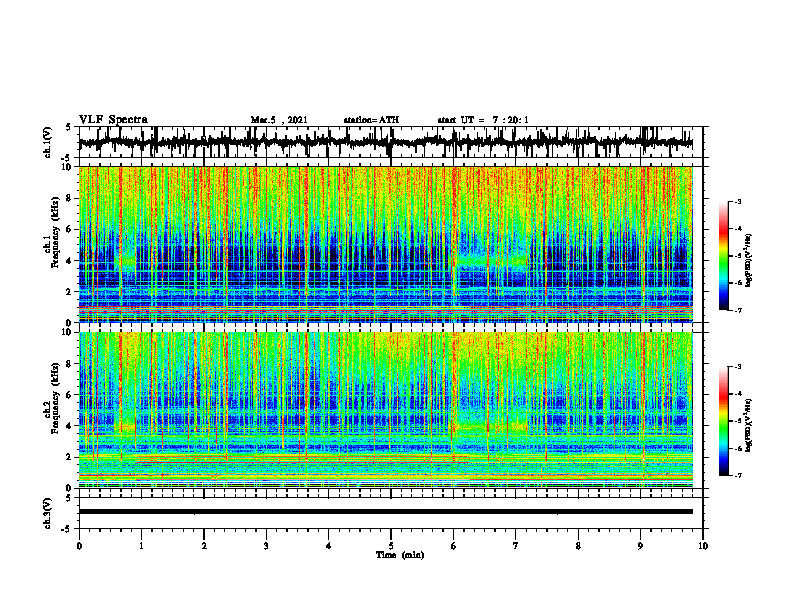
Task: Click the "5" volt tick on ch.1(V) axis
Action: click(68, 128)
